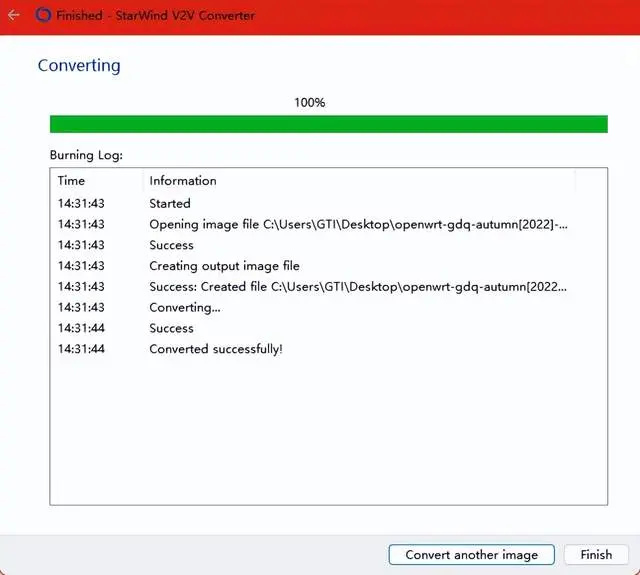Select the 'Converting...' log row
This screenshot has height=575, width=640.
313,307
